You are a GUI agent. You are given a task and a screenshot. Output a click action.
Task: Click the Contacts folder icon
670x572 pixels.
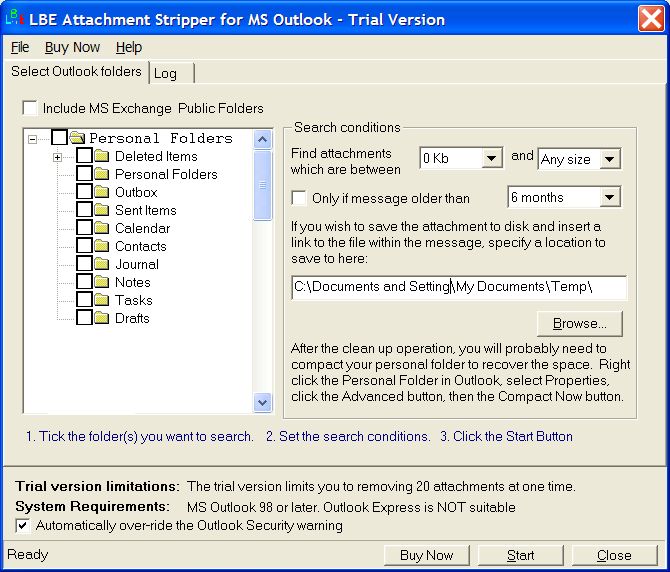tap(102, 246)
